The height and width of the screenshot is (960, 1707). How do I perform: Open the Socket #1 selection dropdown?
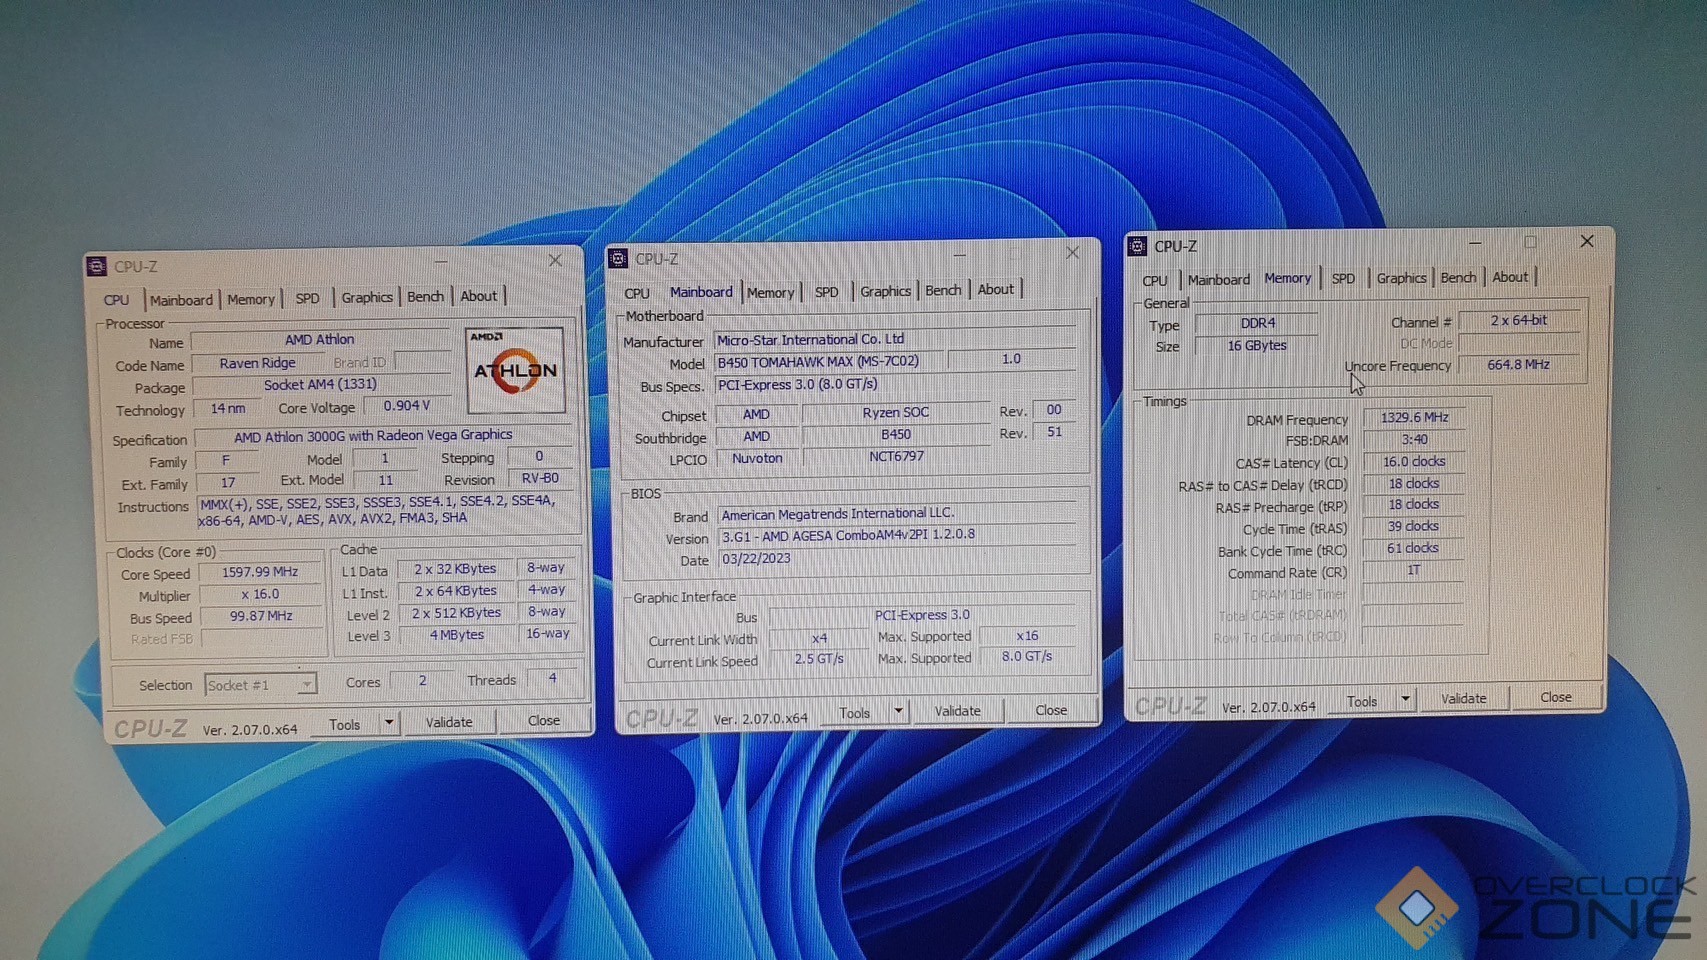(x=261, y=685)
